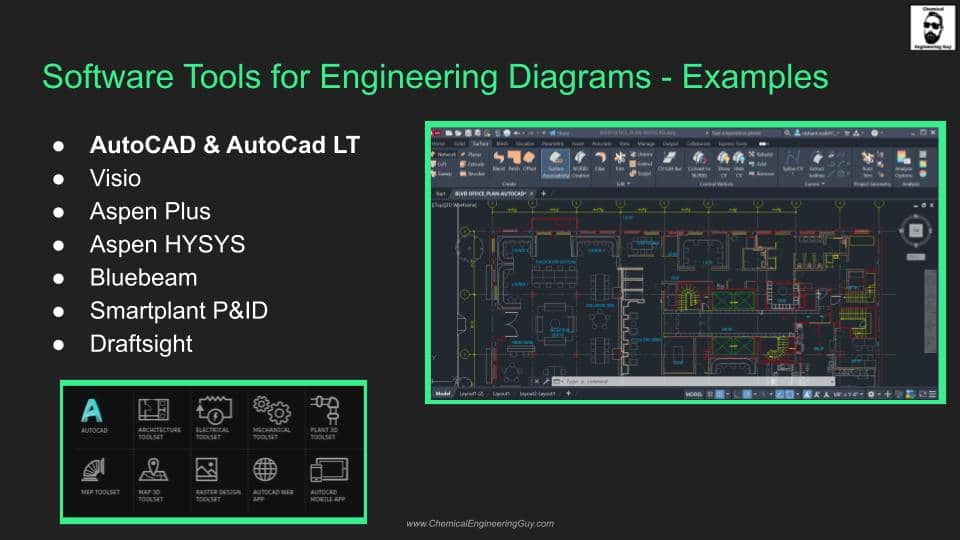Open the workspace switching gear in status bar
960x540 pixels.
coord(871,394)
